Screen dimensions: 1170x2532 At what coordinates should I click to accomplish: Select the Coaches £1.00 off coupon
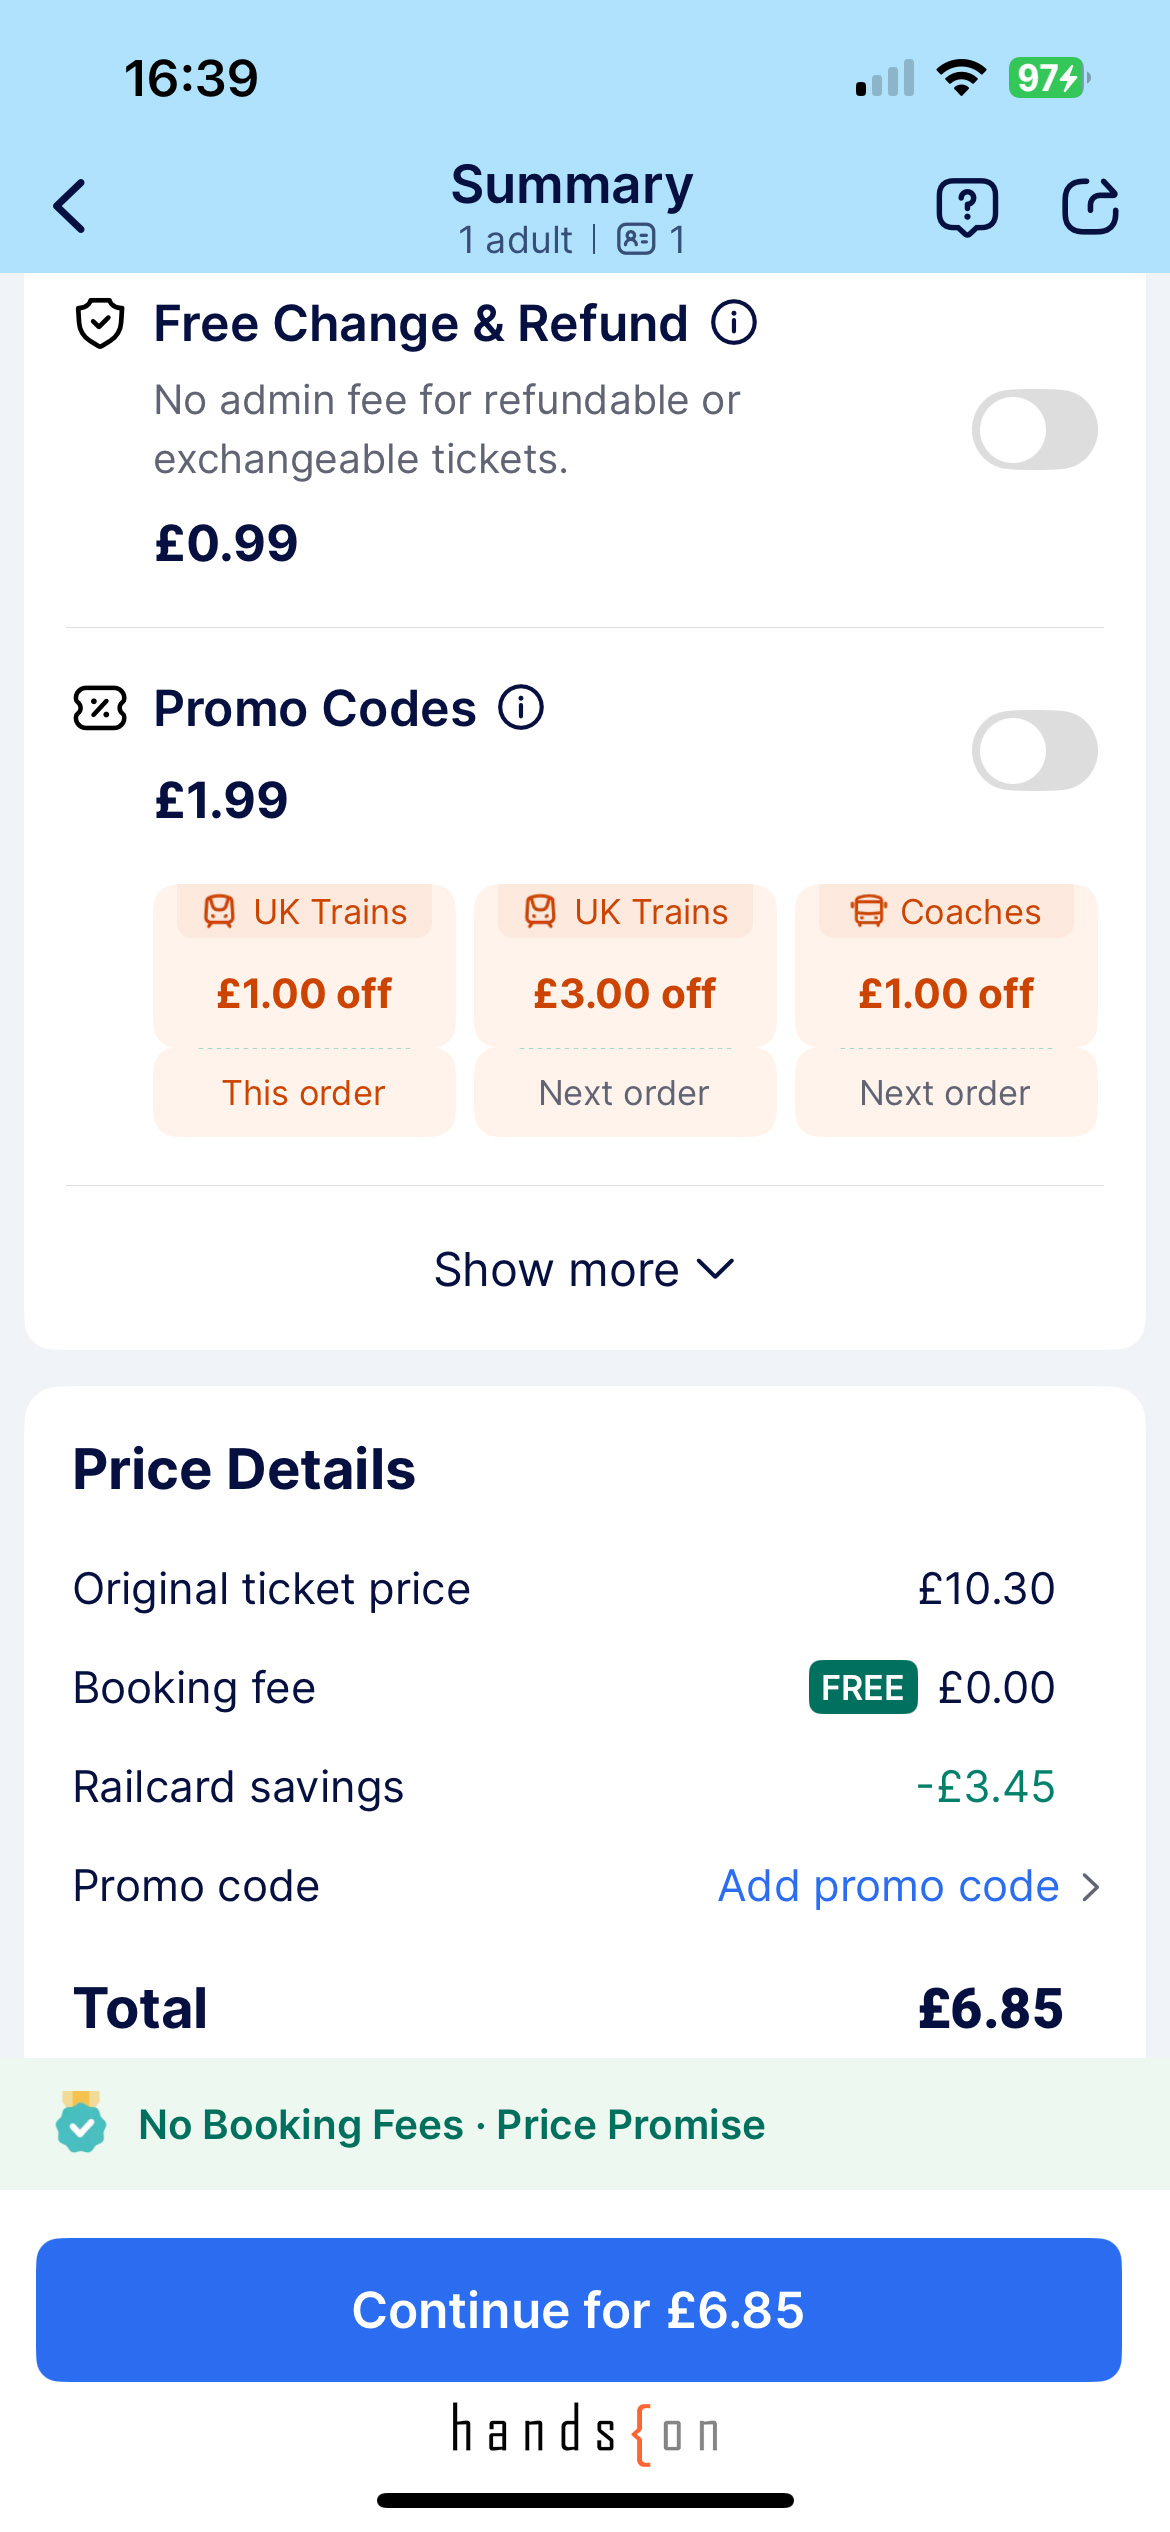click(x=946, y=1010)
